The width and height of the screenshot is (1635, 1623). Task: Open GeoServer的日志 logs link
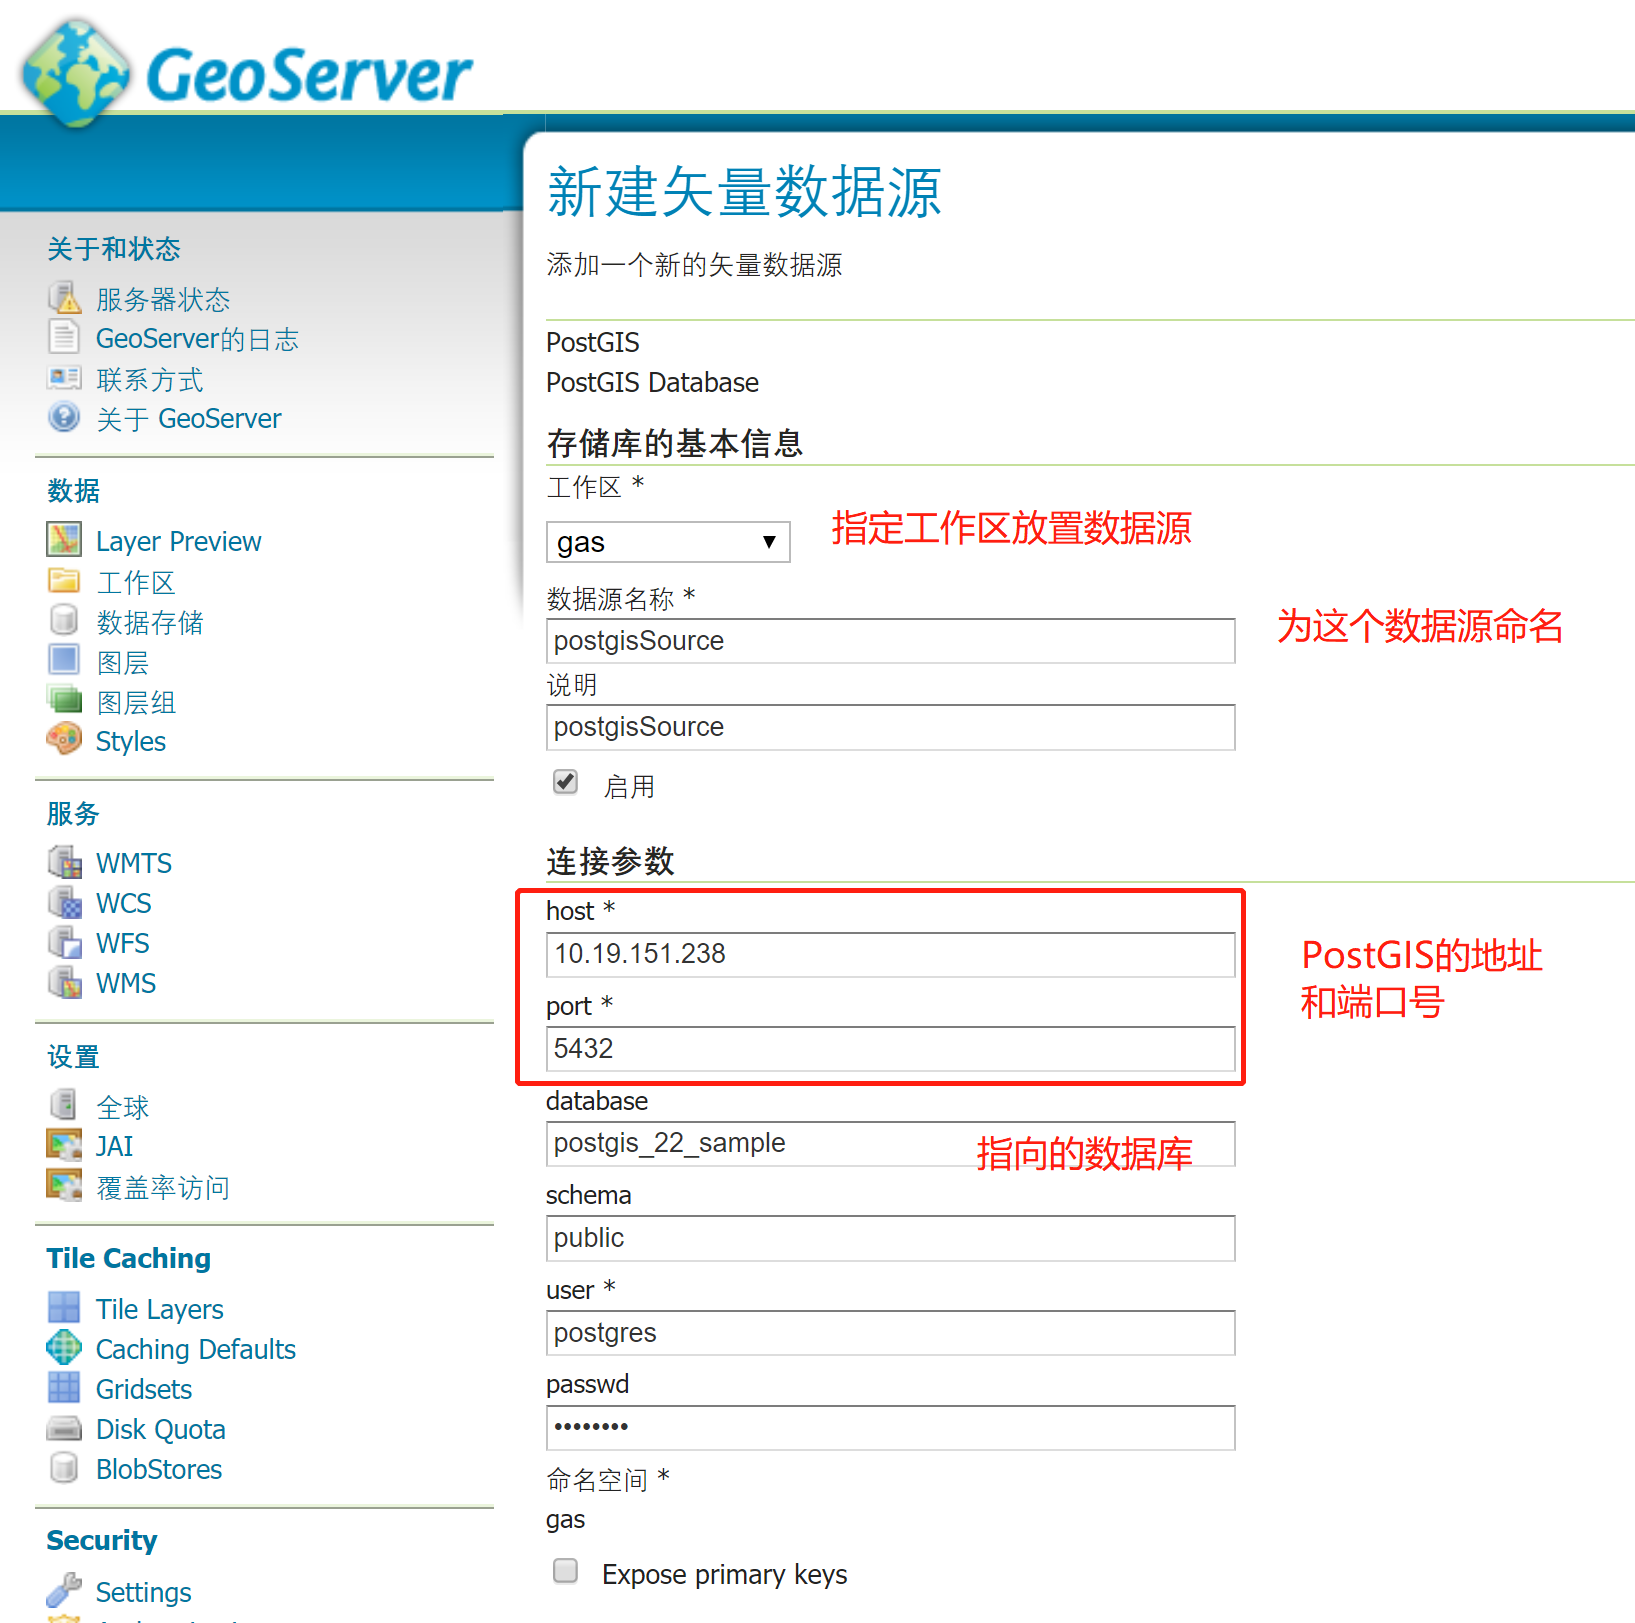pos(197,339)
